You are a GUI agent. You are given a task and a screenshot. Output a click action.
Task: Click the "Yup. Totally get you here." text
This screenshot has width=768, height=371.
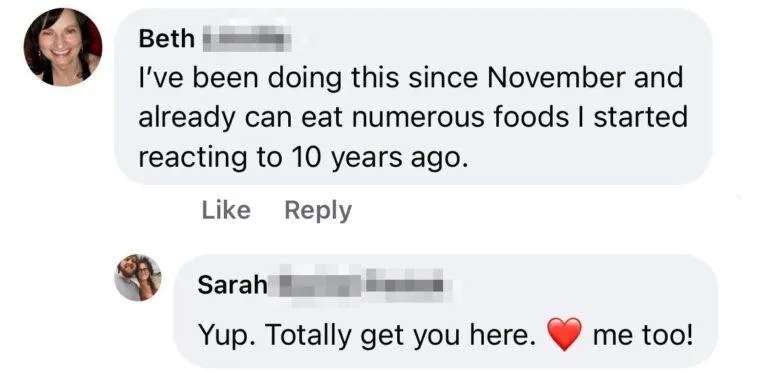367,336
